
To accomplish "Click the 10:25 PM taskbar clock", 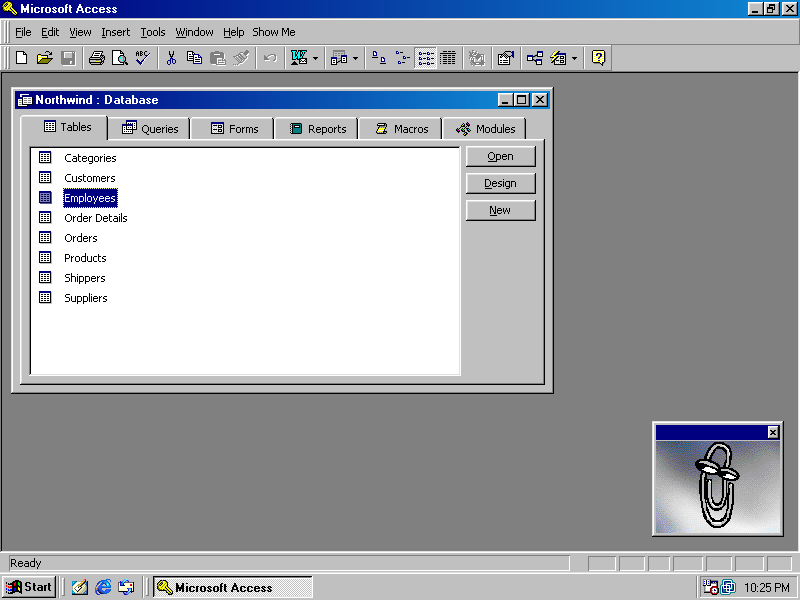I will (767, 588).
